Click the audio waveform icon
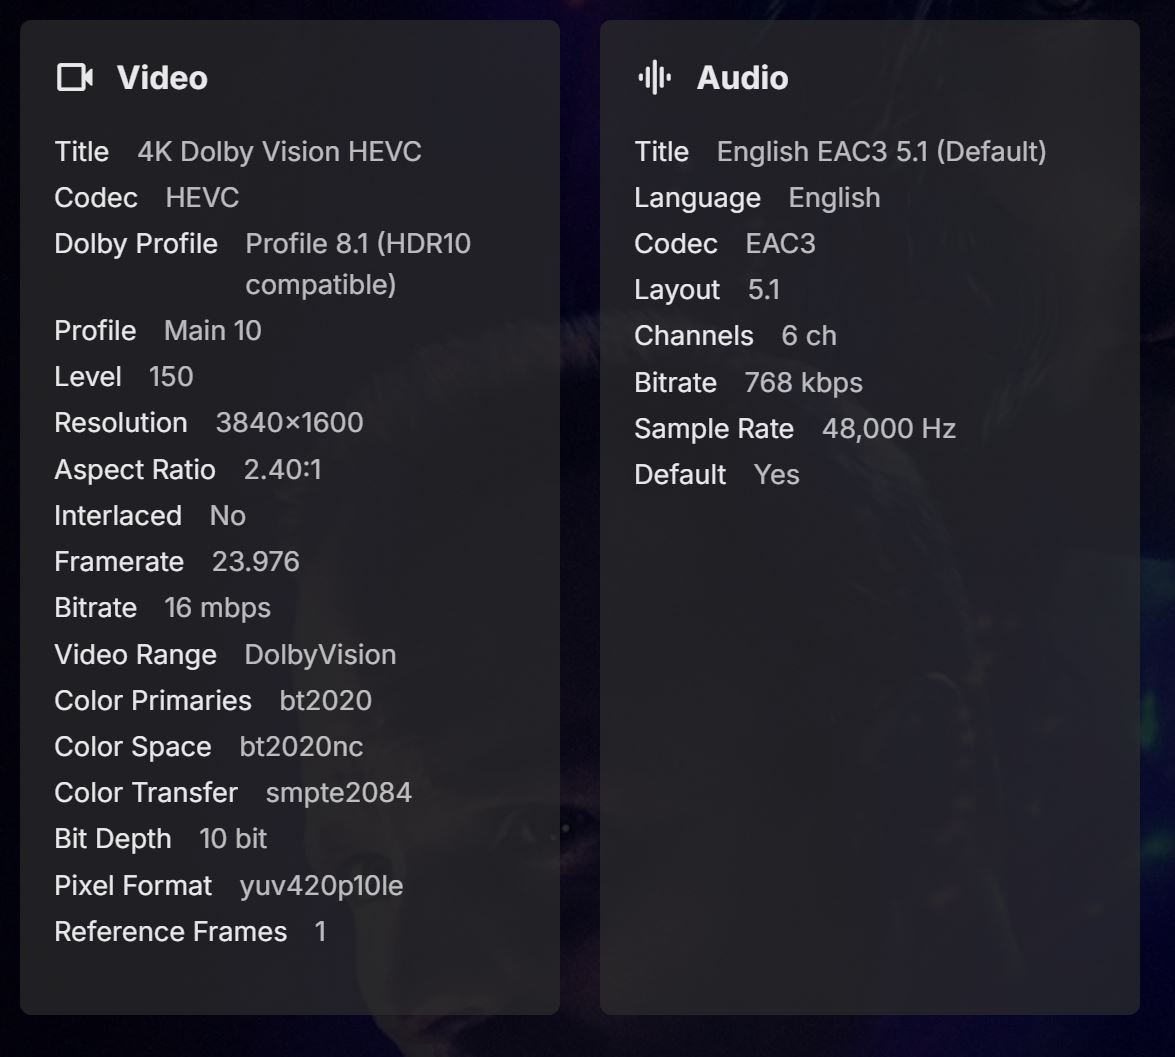This screenshot has height=1057, width=1175. pos(654,77)
